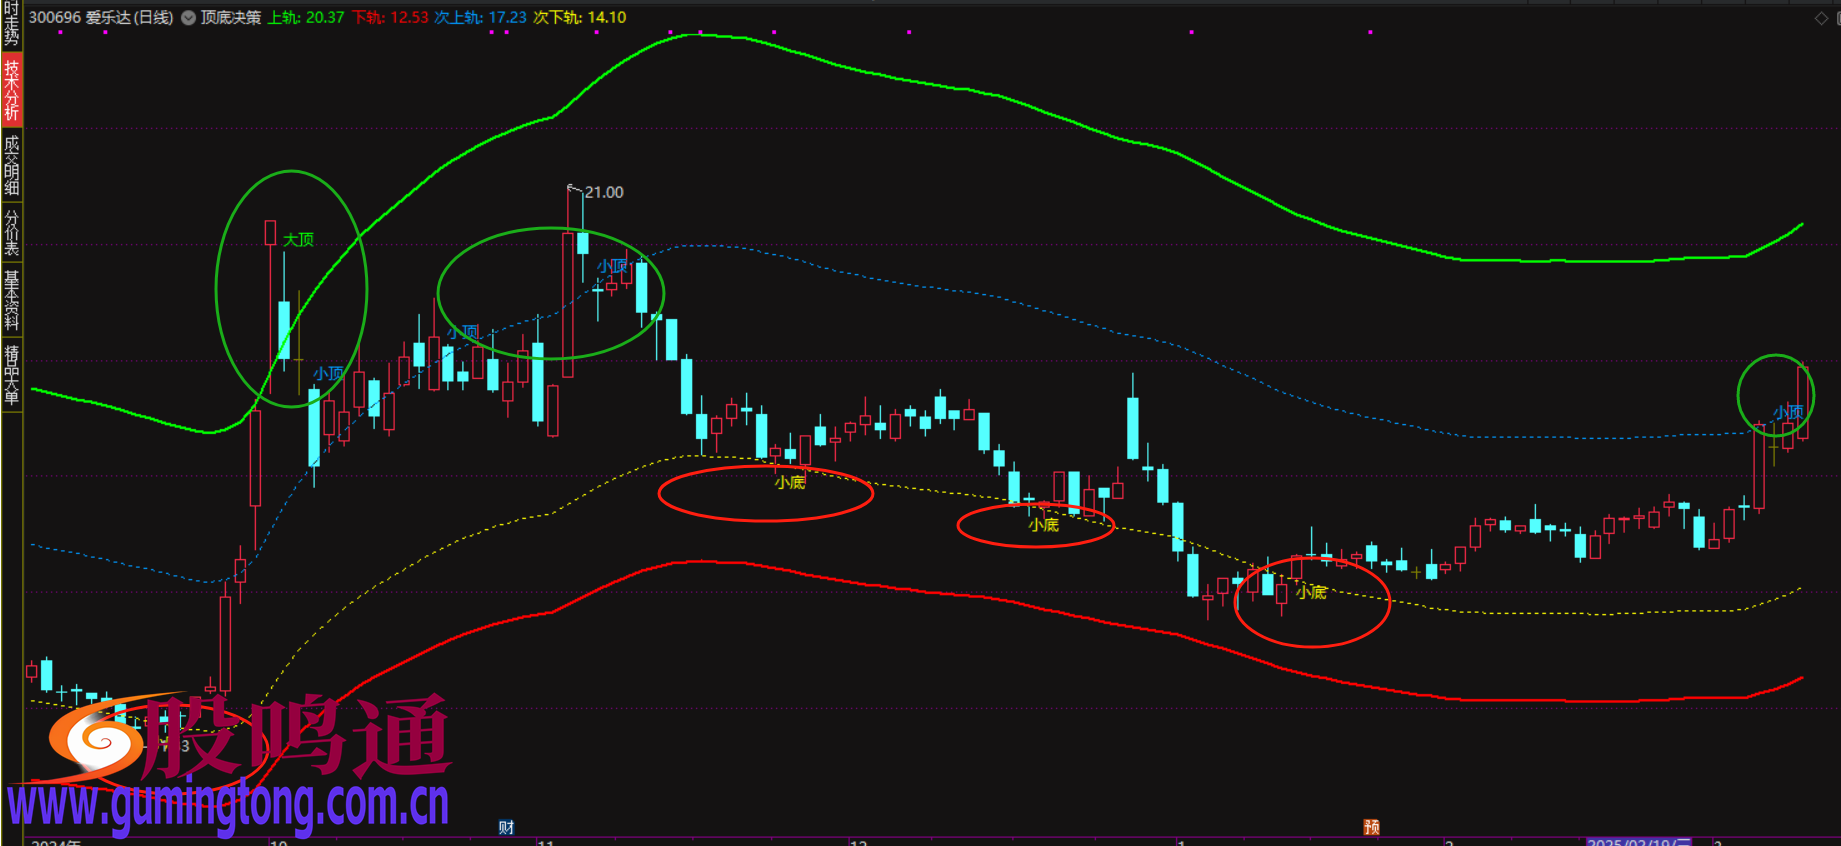Select the 分价表 side tab

(x=11, y=234)
